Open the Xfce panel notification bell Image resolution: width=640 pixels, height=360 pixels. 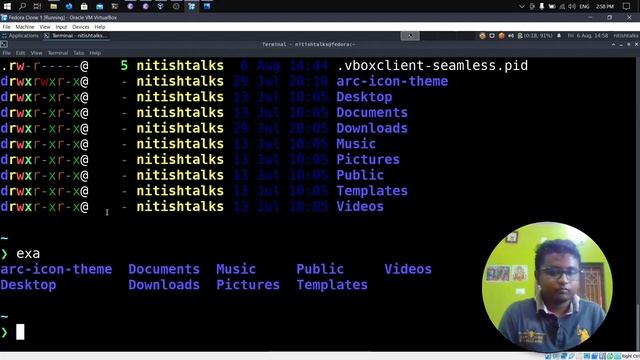(x=559, y=36)
